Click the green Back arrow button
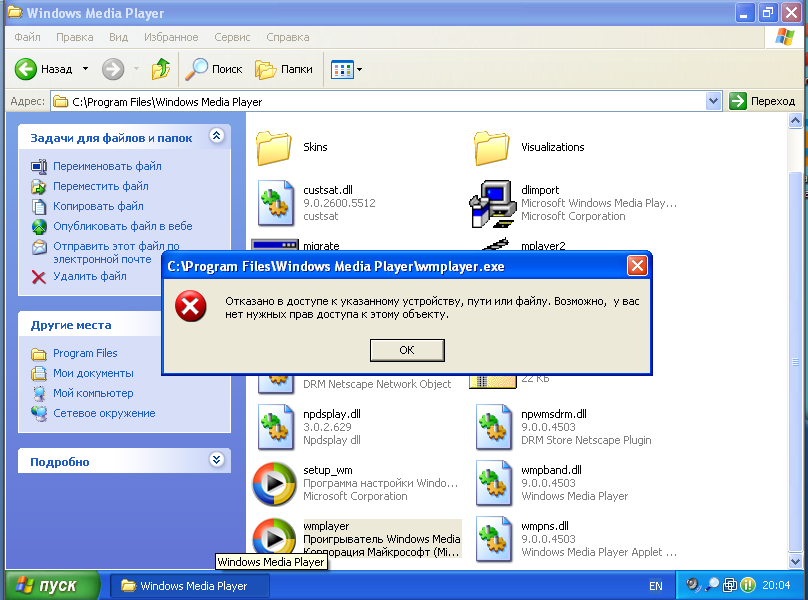 coord(25,69)
